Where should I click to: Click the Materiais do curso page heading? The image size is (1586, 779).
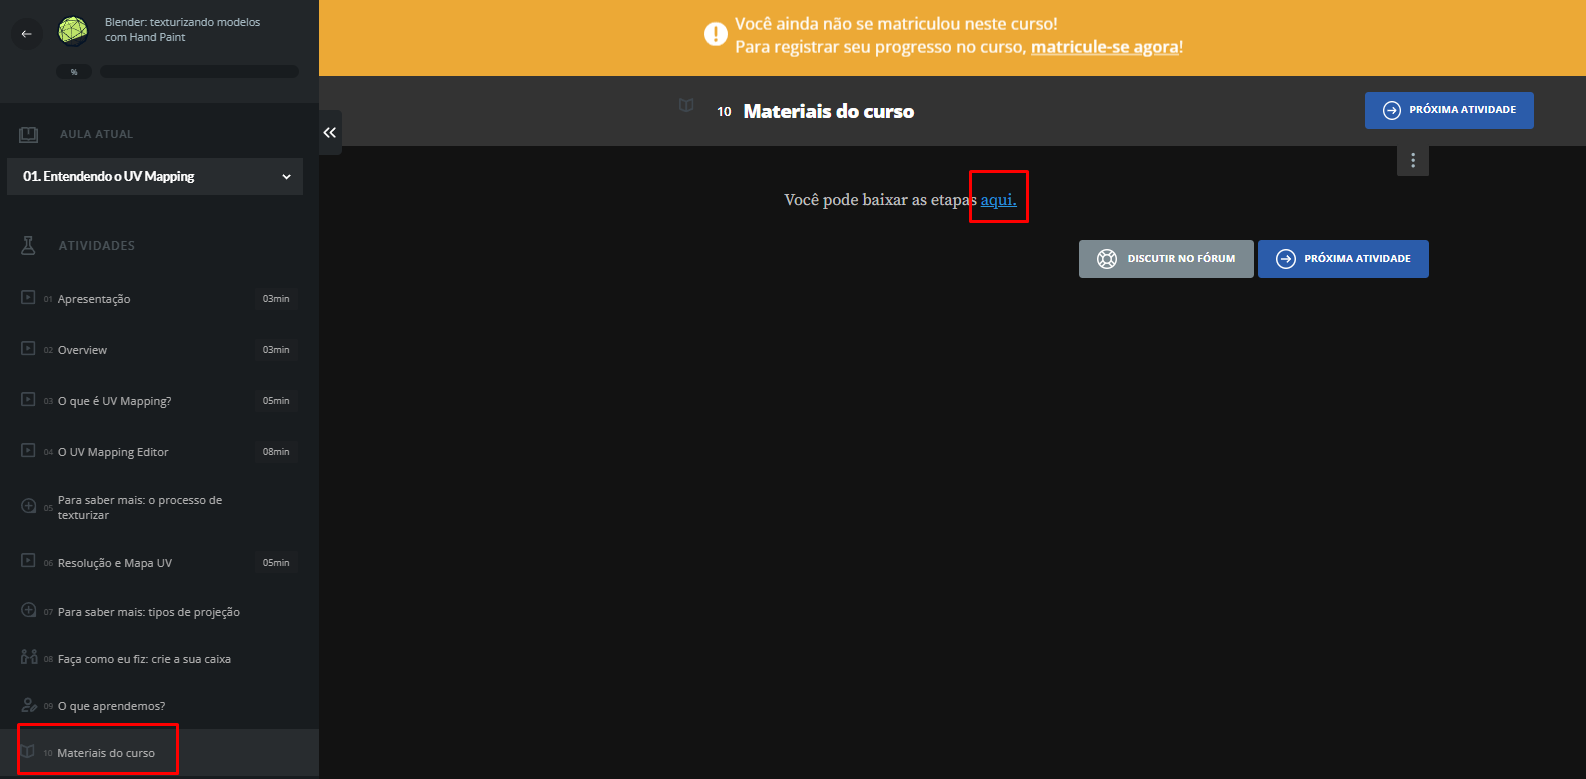(x=828, y=111)
